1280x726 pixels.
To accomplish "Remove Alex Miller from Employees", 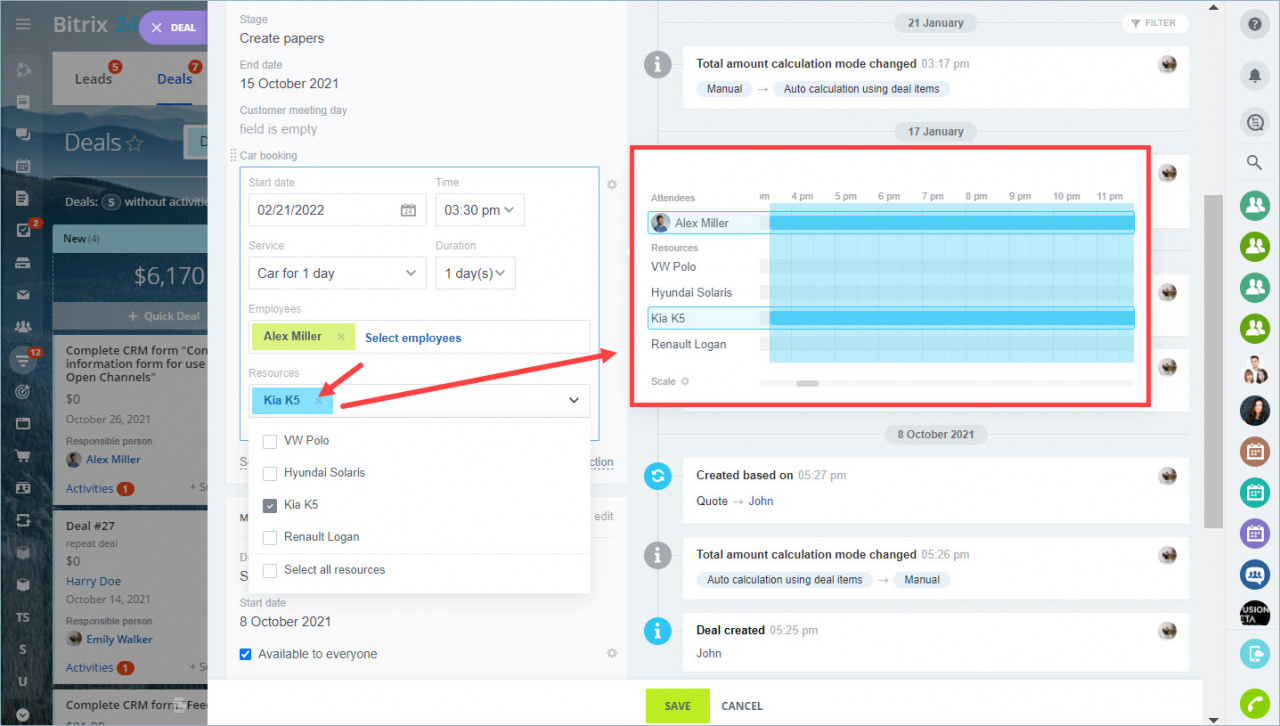I will pos(341,337).
